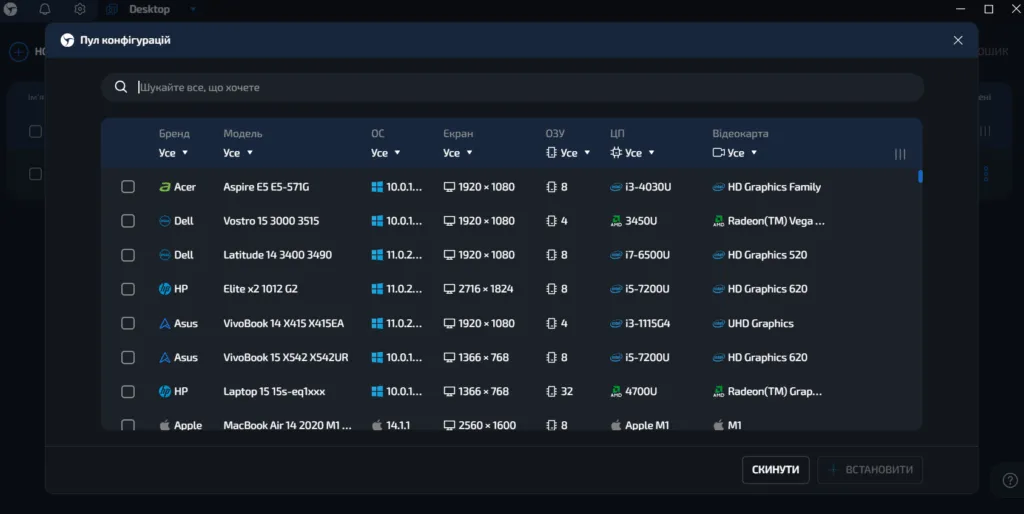Click the Desktop tab in title bar
The image size is (1024, 514).
(x=149, y=9)
